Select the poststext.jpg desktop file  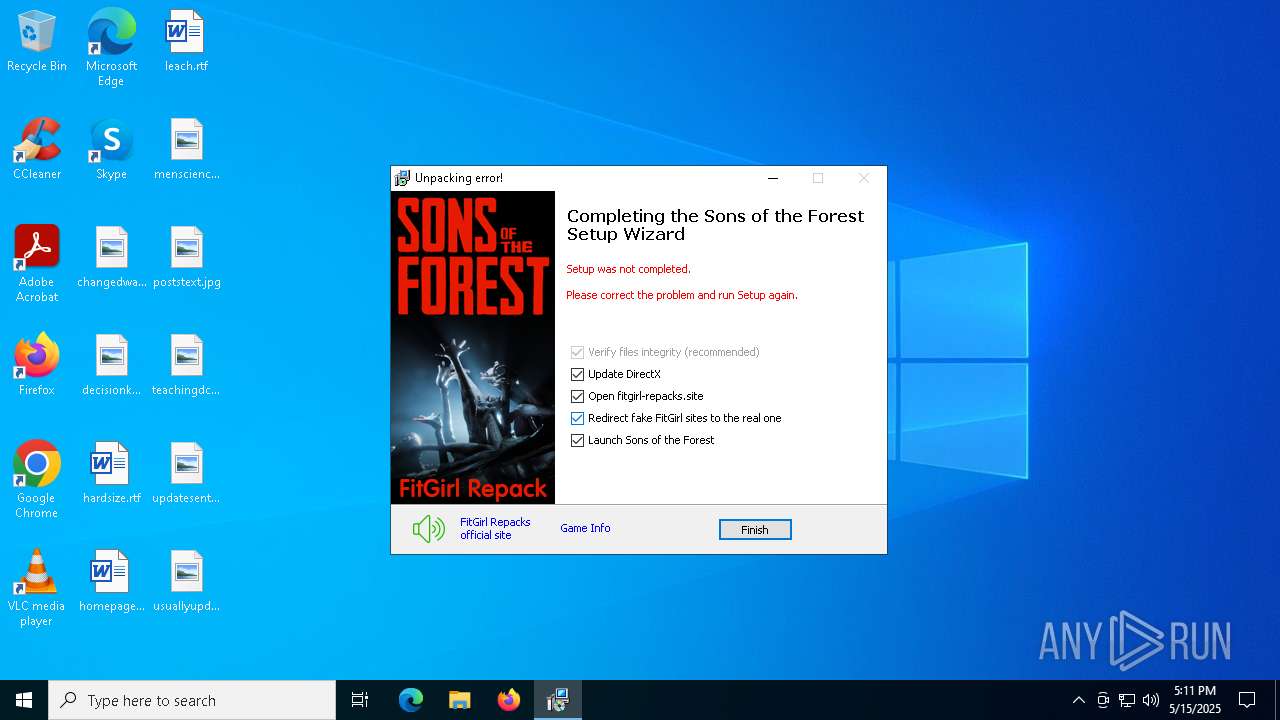click(186, 257)
